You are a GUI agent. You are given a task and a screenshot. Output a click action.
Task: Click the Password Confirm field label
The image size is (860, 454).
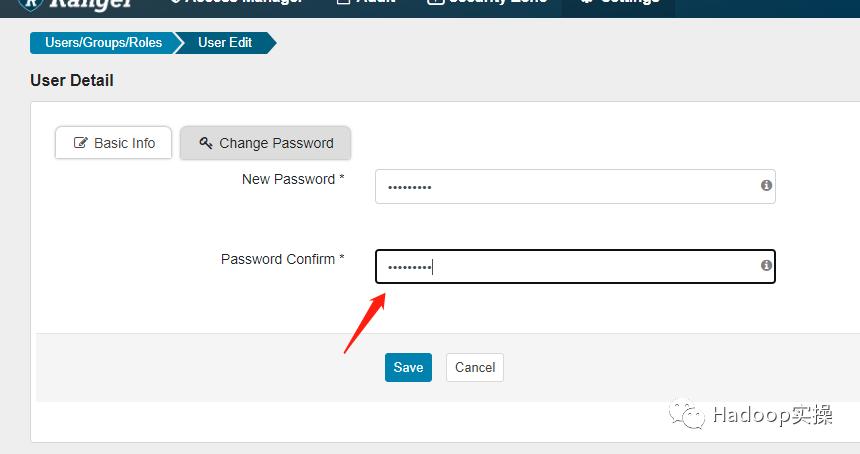(282, 259)
